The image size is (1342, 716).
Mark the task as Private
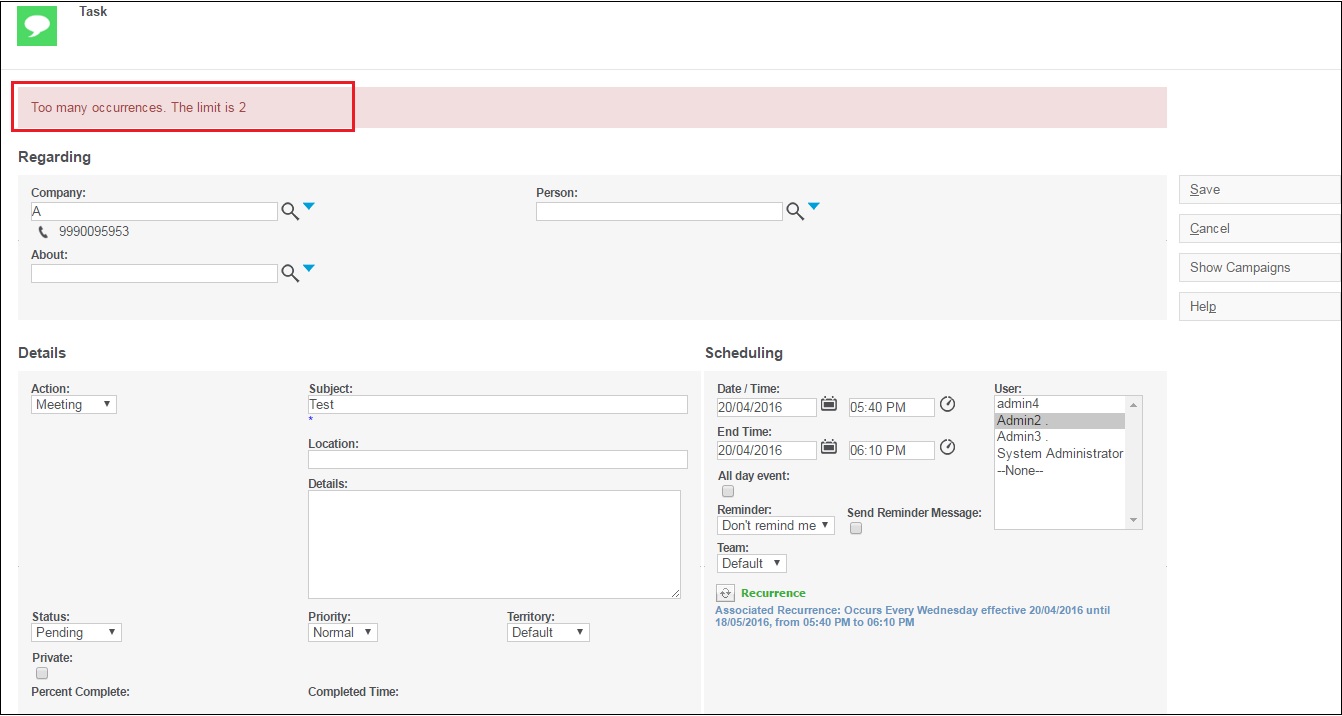pos(42,674)
